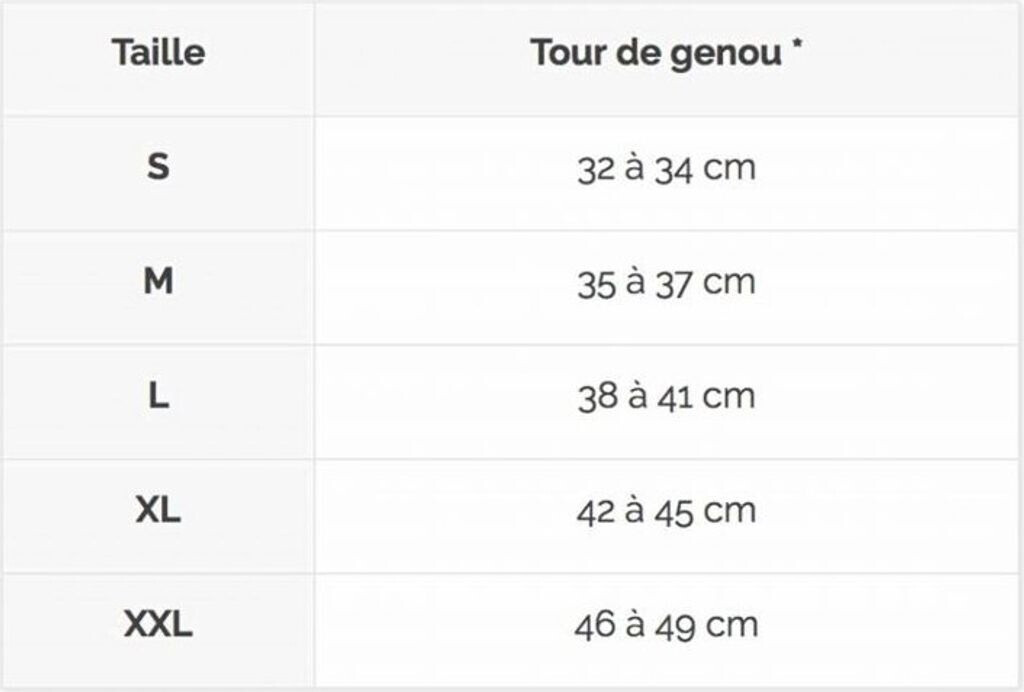
Task: Click the number 49 in the XXL row
Action: tap(675, 628)
